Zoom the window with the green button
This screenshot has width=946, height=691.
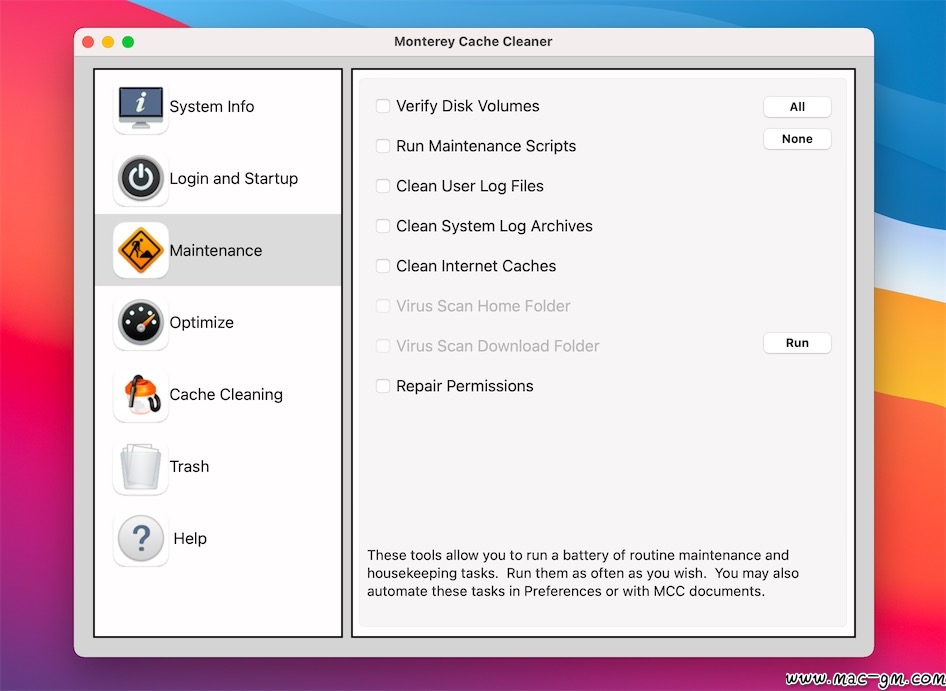pos(128,42)
